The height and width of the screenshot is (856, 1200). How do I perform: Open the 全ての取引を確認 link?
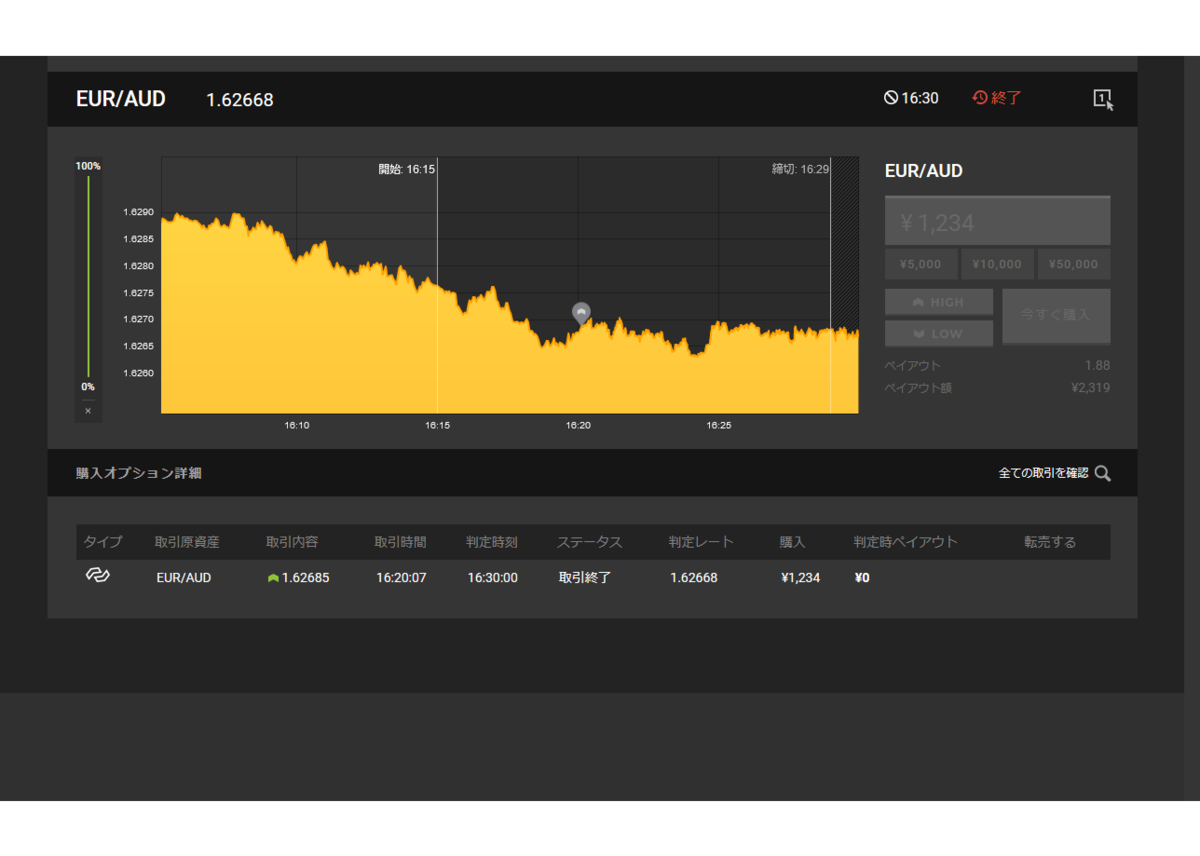tap(1043, 473)
